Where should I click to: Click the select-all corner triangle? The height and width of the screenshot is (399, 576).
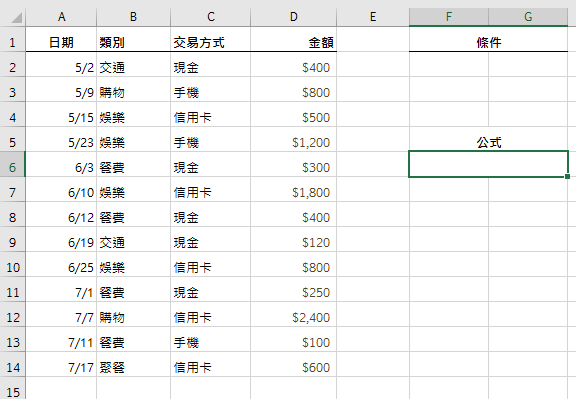(x=17, y=17)
